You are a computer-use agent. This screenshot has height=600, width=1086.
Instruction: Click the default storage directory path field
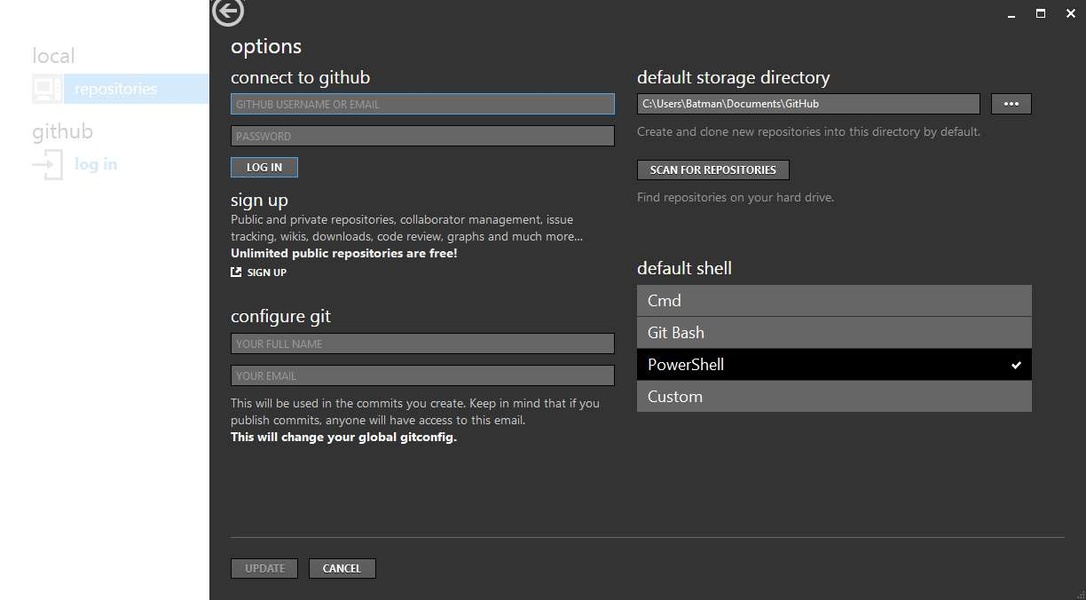point(808,104)
